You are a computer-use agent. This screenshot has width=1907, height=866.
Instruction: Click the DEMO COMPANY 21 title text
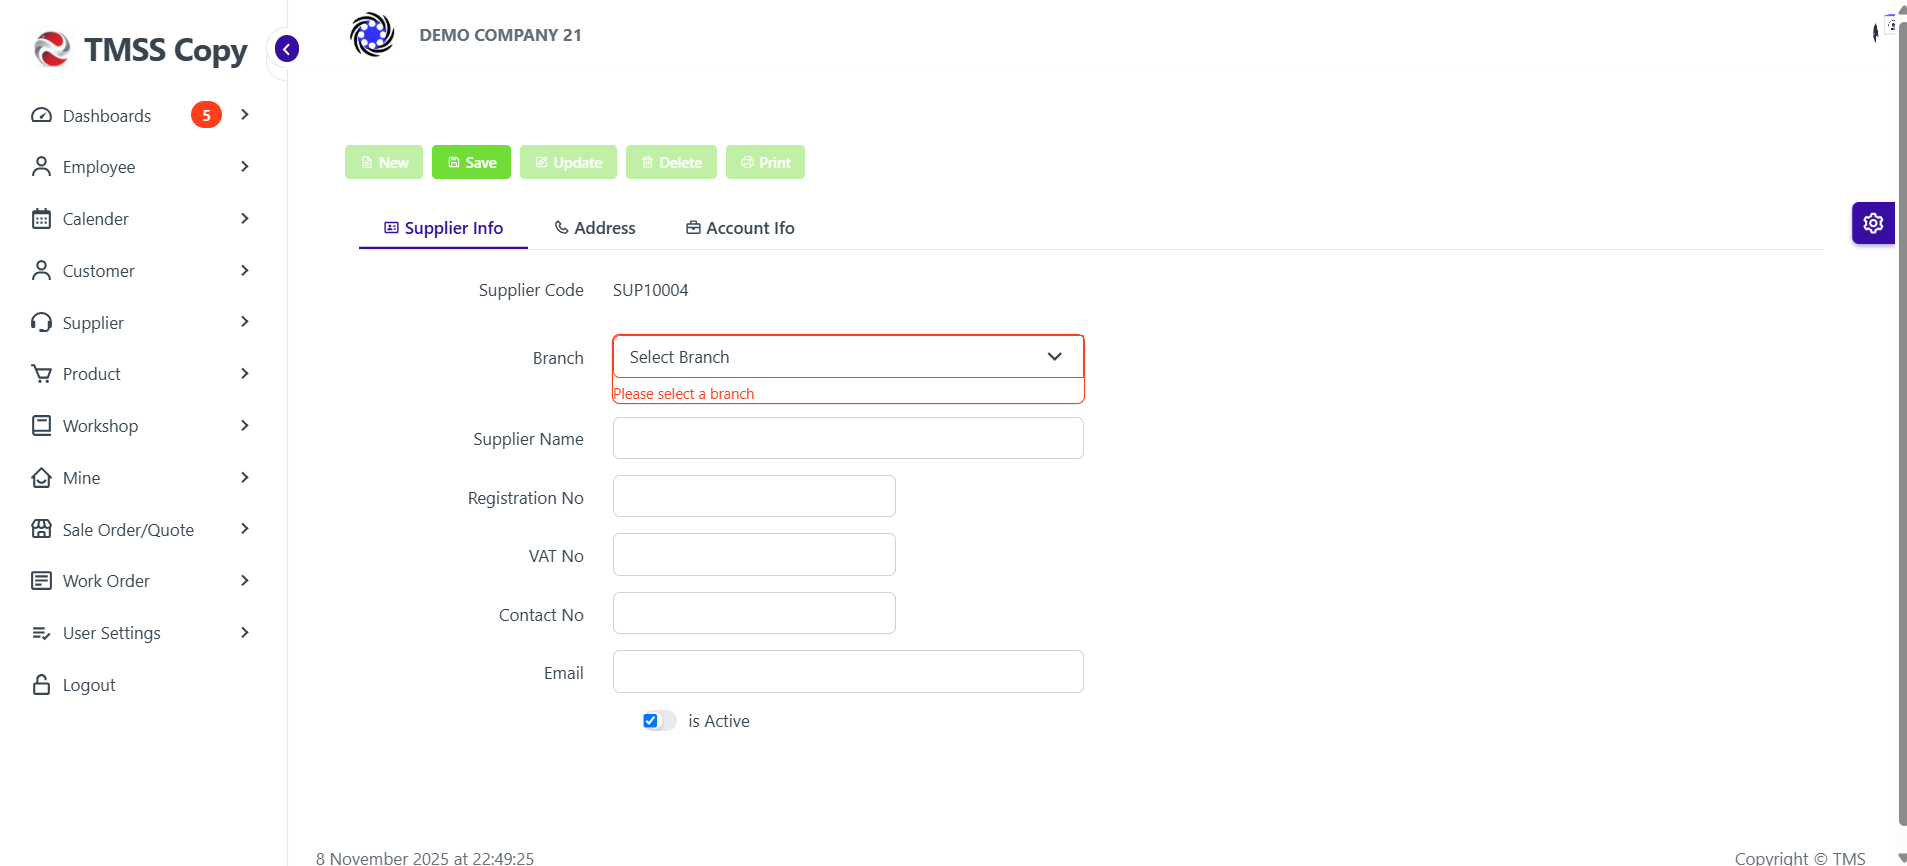(x=500, y=35)
